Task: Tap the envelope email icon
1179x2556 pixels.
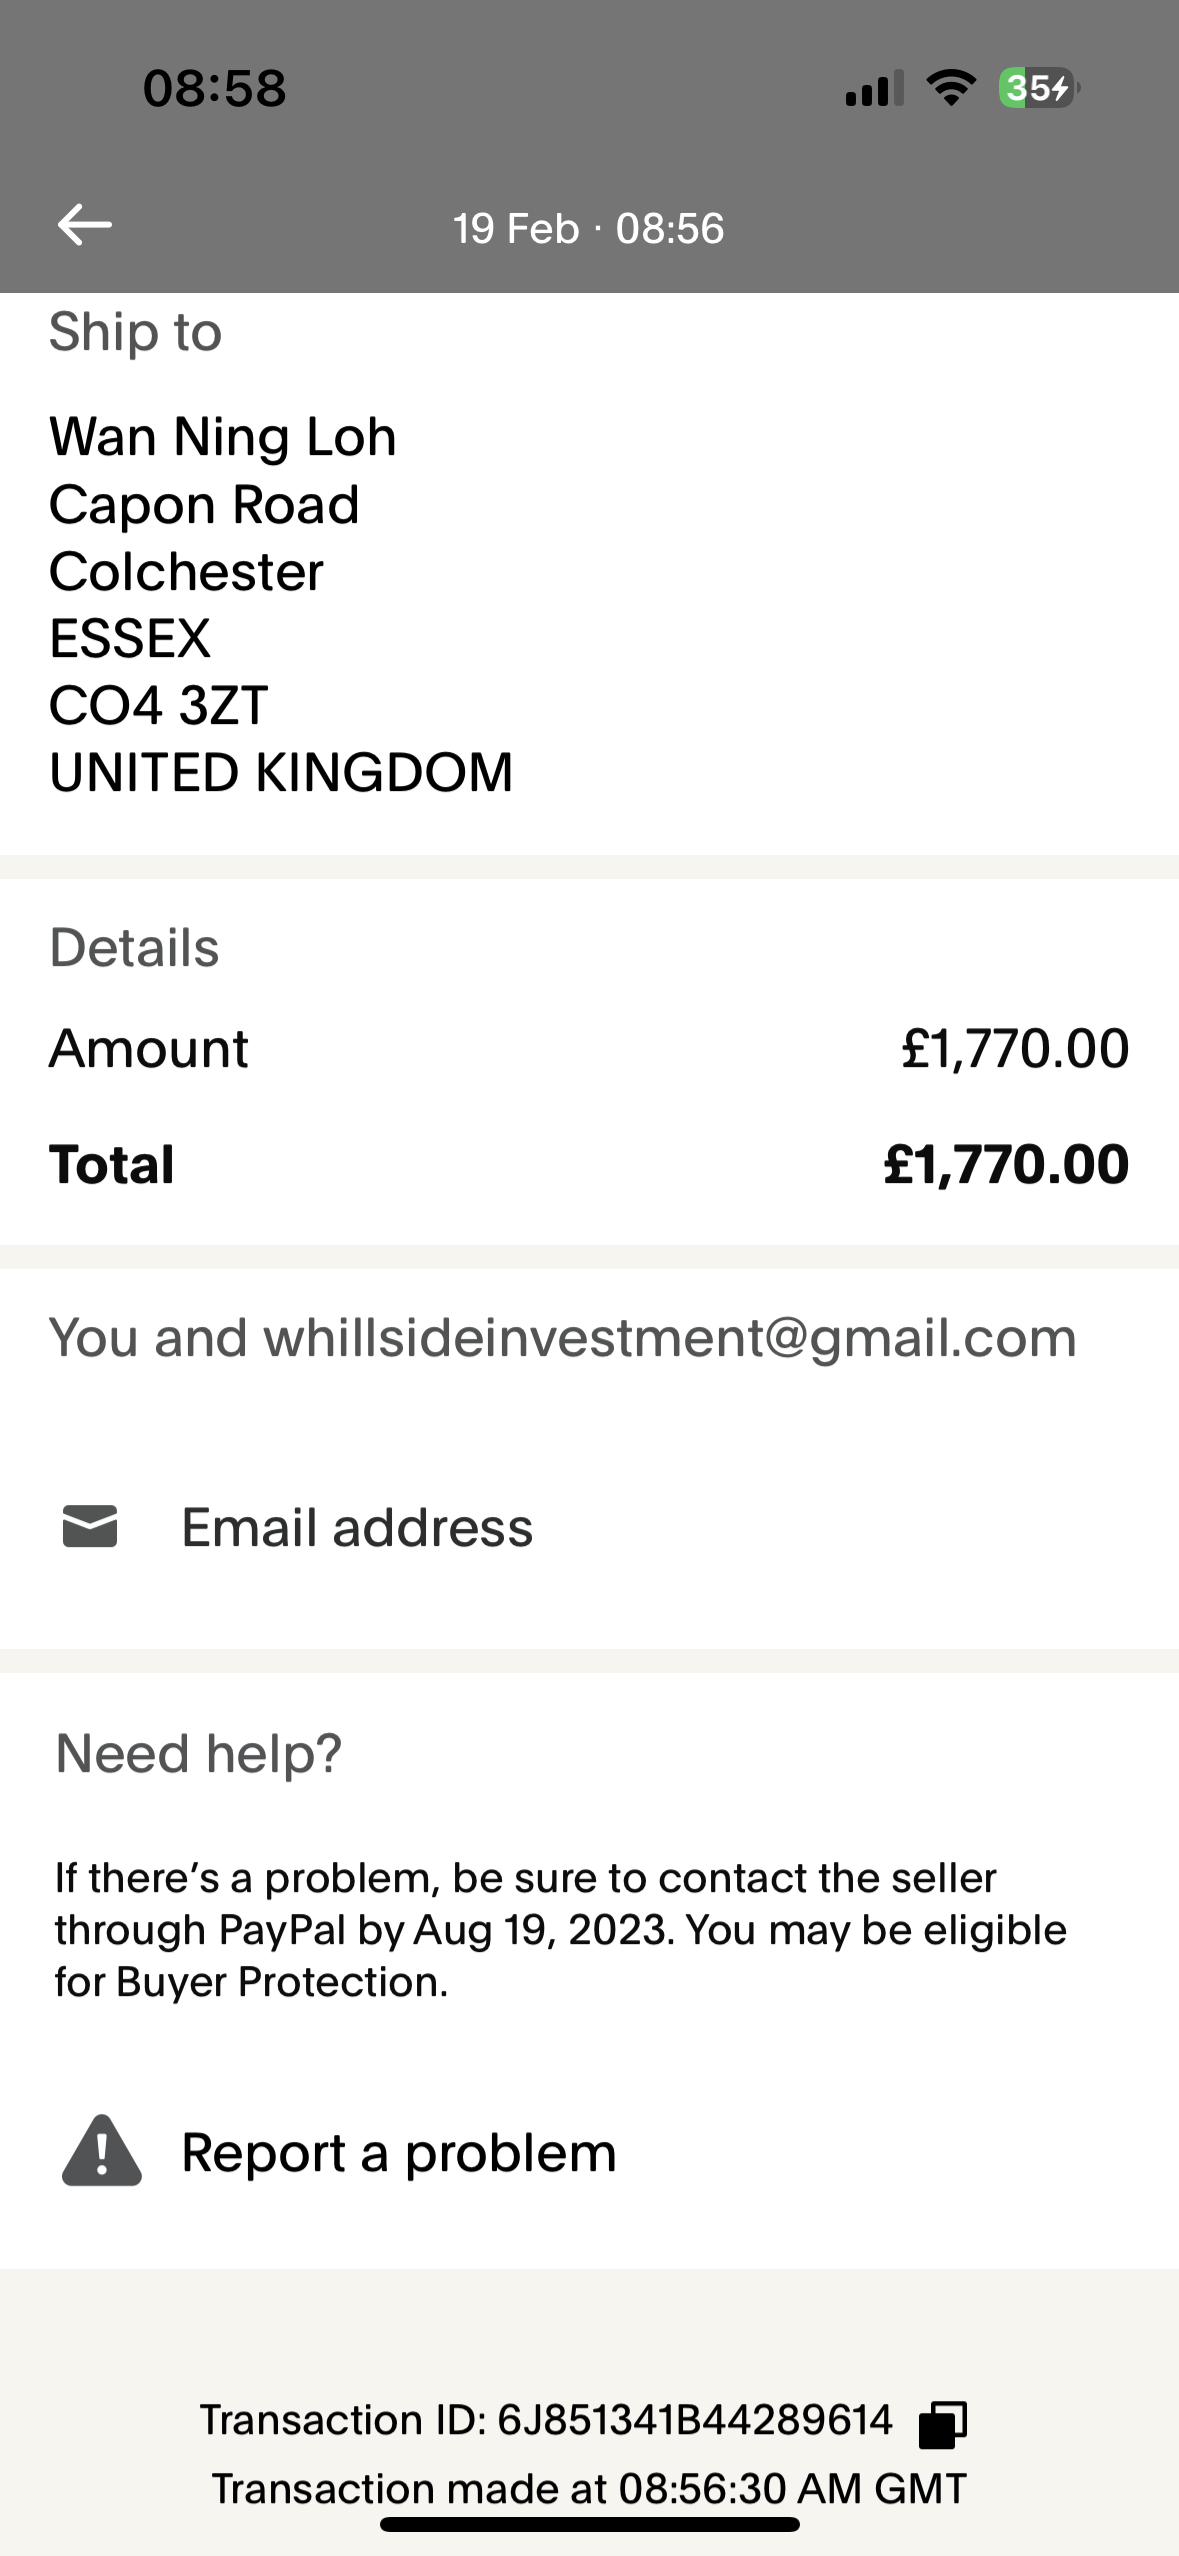Action: pos(90,1527)
